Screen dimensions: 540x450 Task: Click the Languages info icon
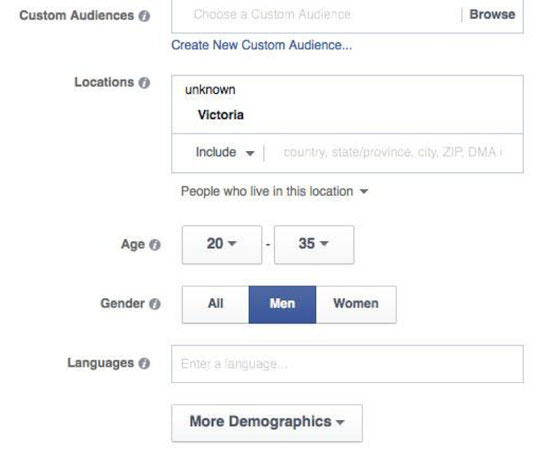144,364
